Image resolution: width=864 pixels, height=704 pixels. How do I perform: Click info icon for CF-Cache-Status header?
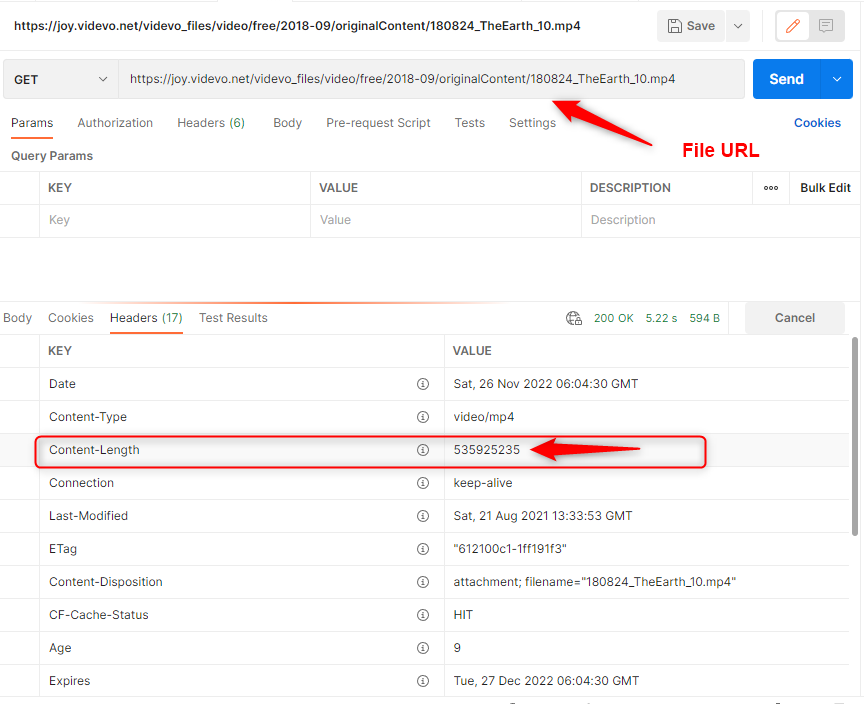pyautogui.click(x=423, y=615)
